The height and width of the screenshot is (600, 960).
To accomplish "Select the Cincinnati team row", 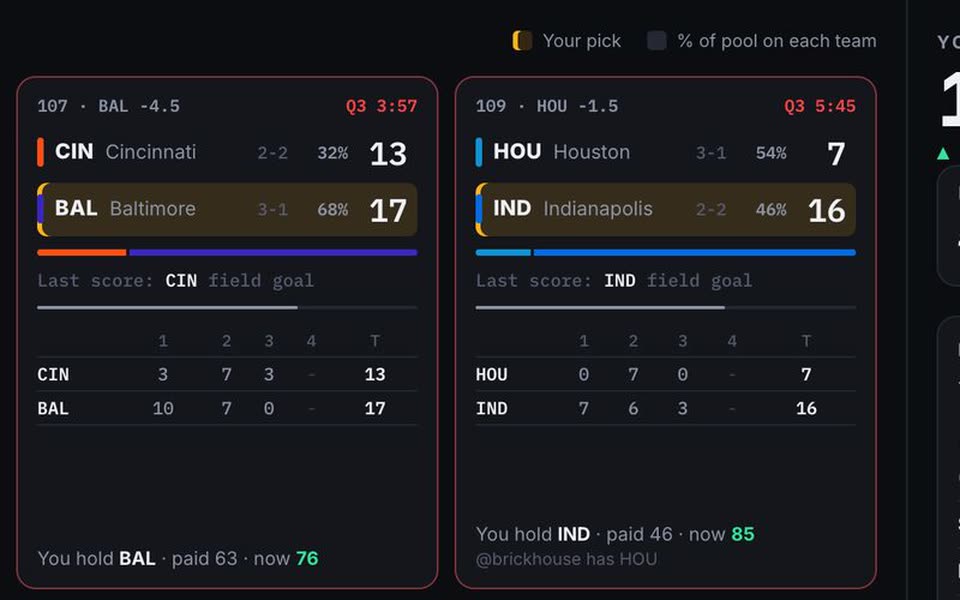I will pos(227,152).
